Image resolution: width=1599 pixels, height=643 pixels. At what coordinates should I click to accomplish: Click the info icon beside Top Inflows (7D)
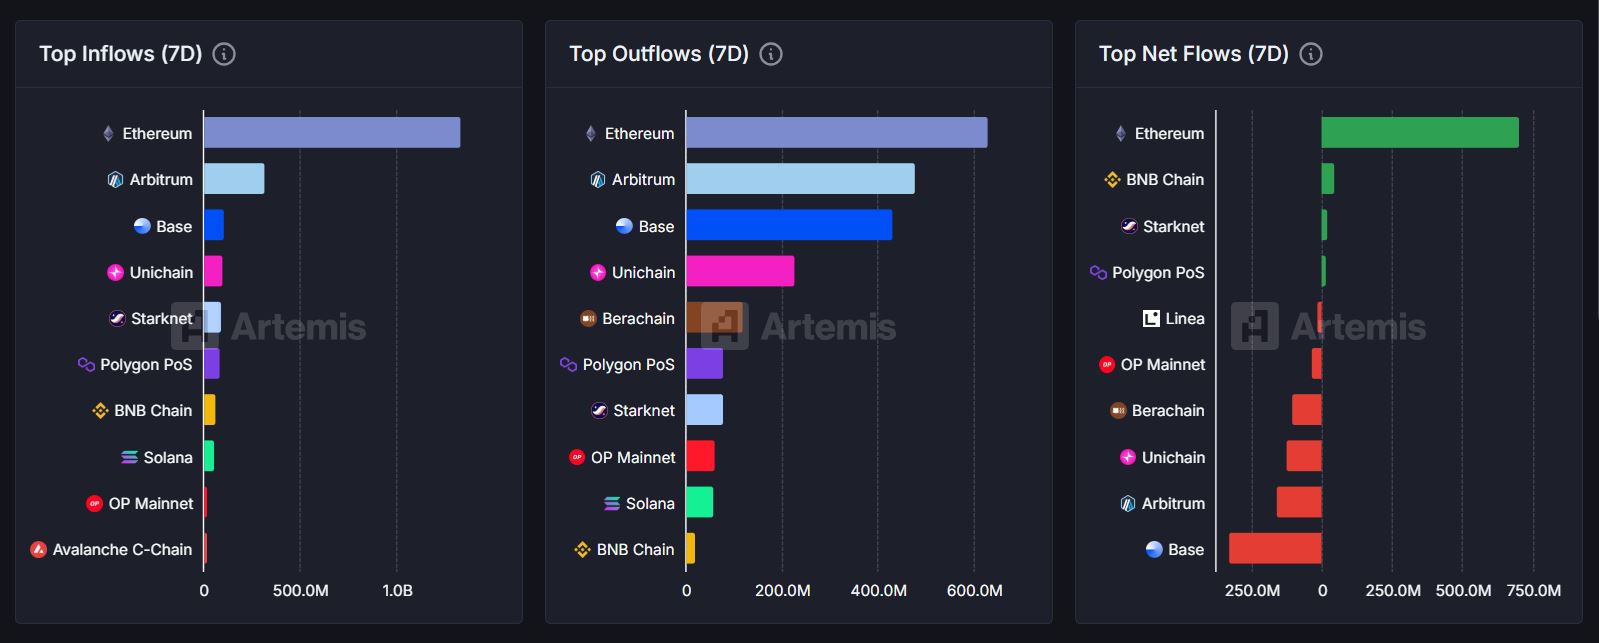(224, 54)
